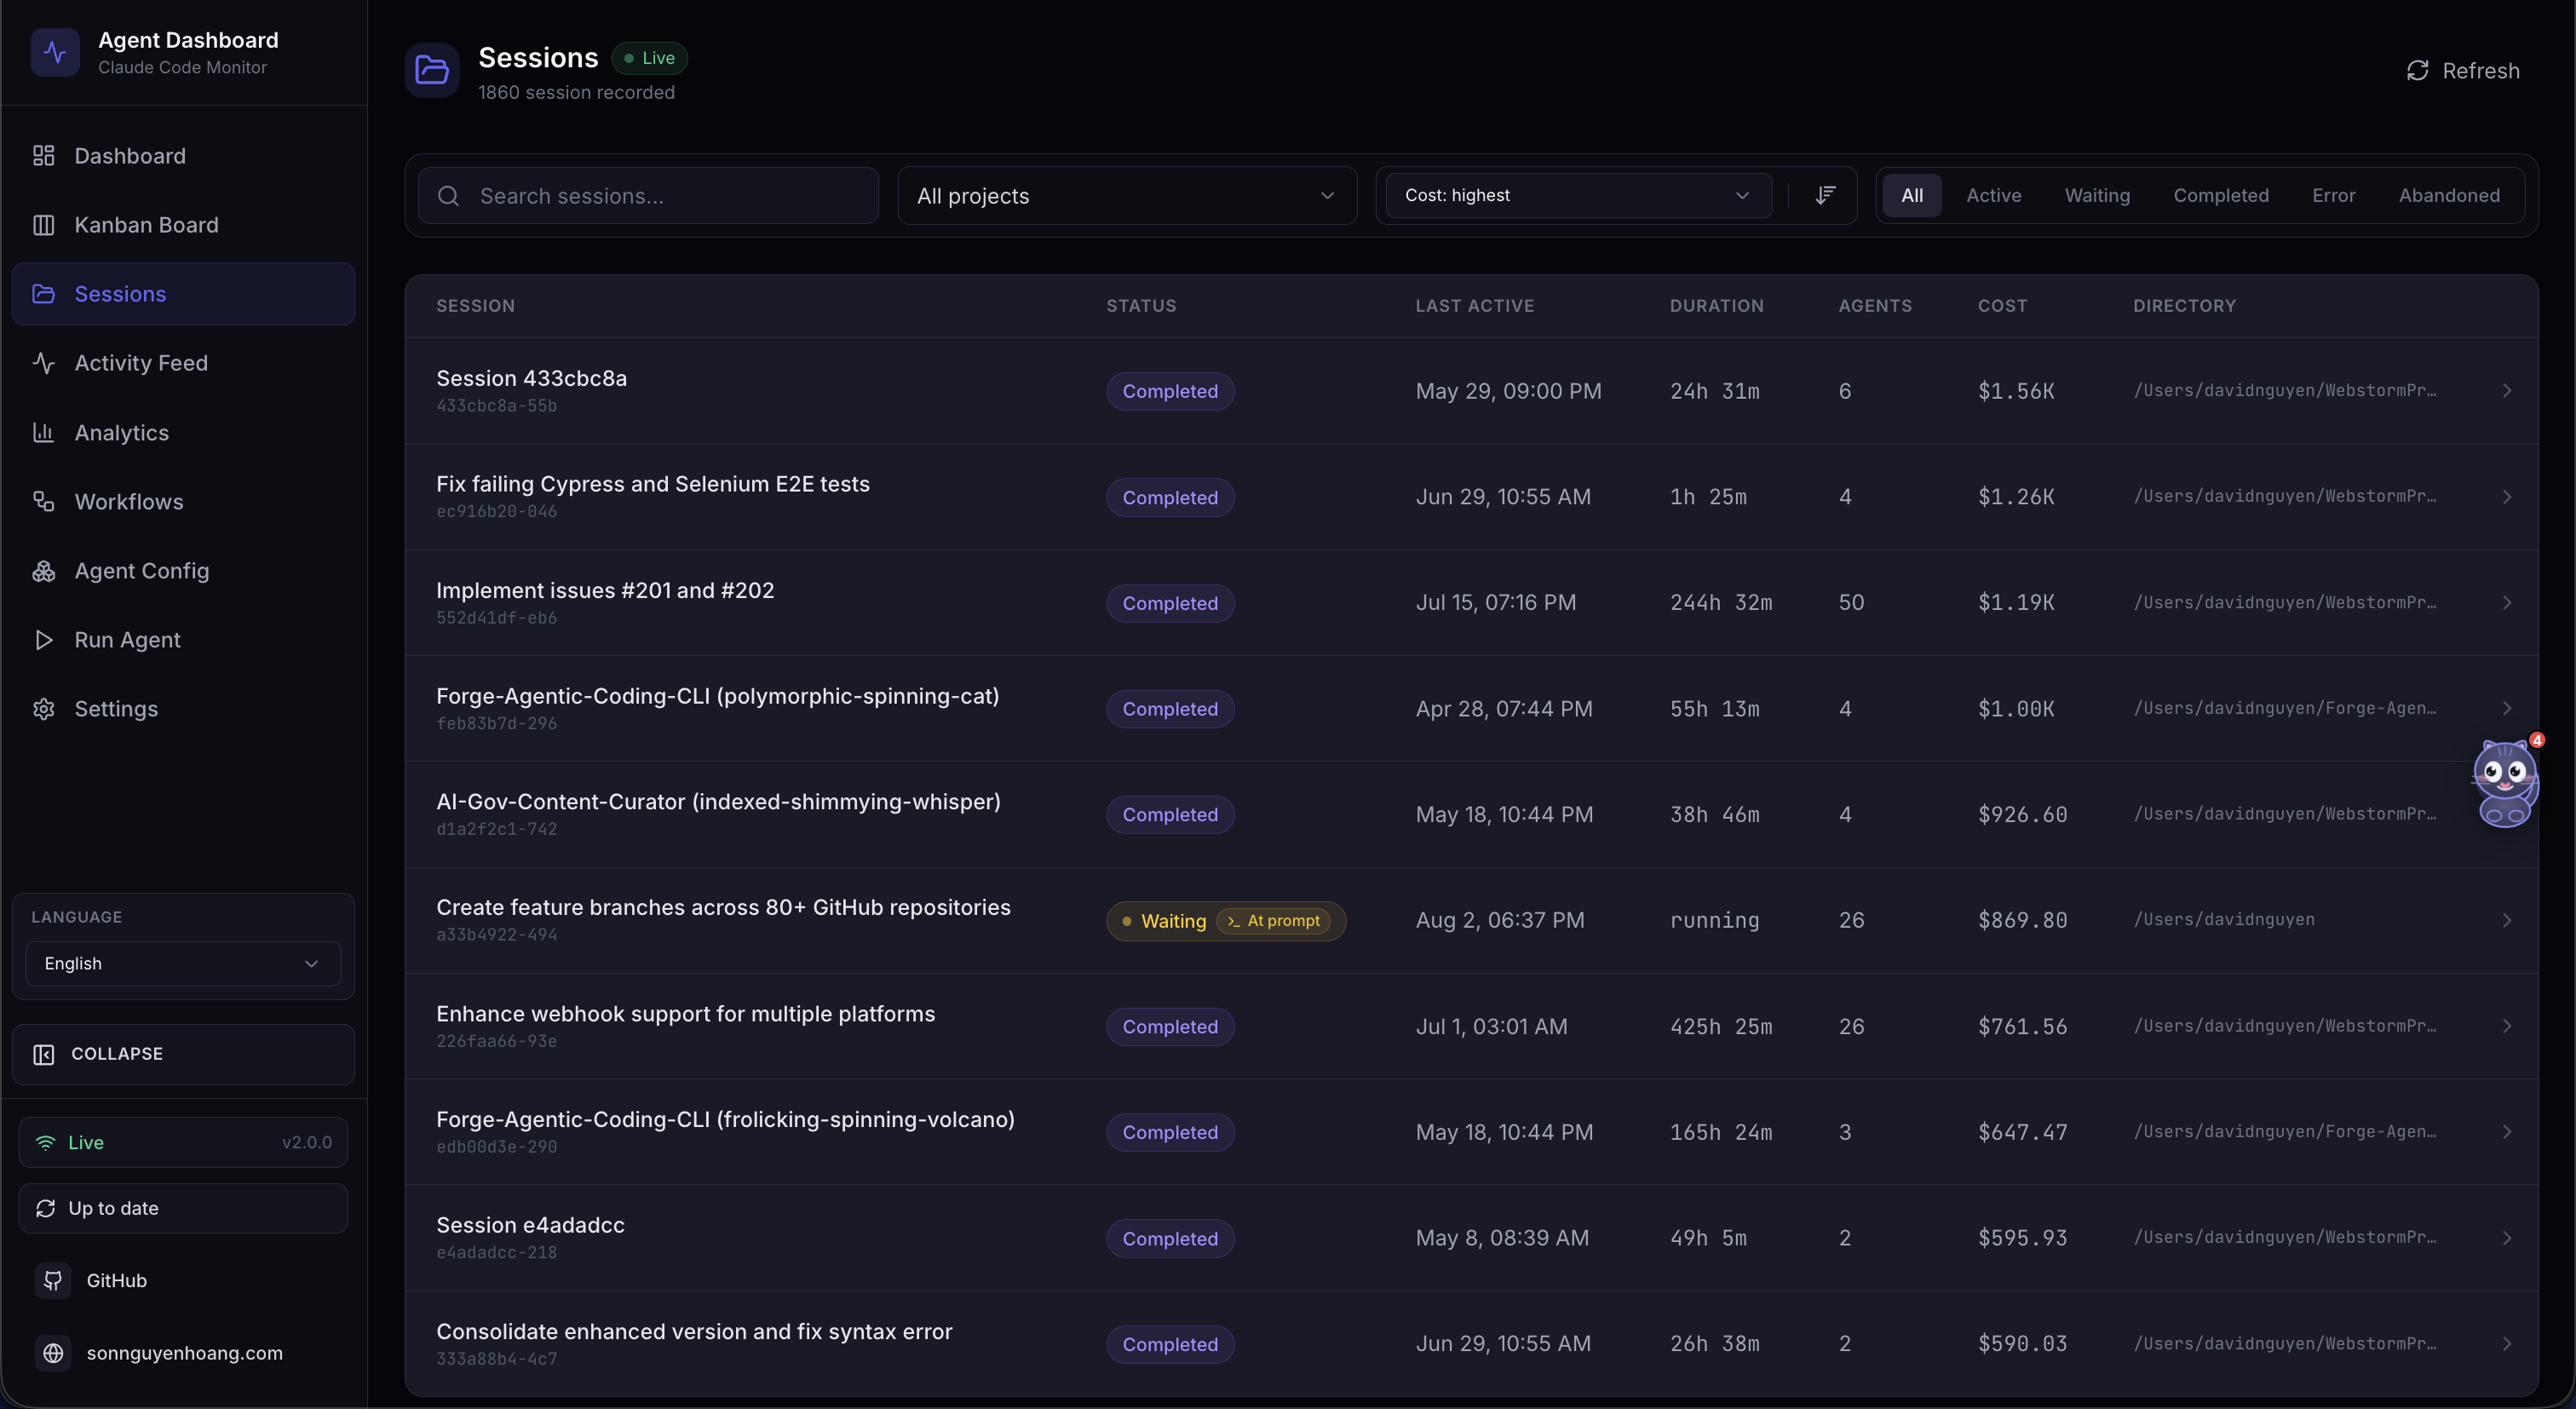2576x1409 pixels.
Task: Click 'Fix failing Cypress and Selenium E2E tests'
Action: click(653, 484)
